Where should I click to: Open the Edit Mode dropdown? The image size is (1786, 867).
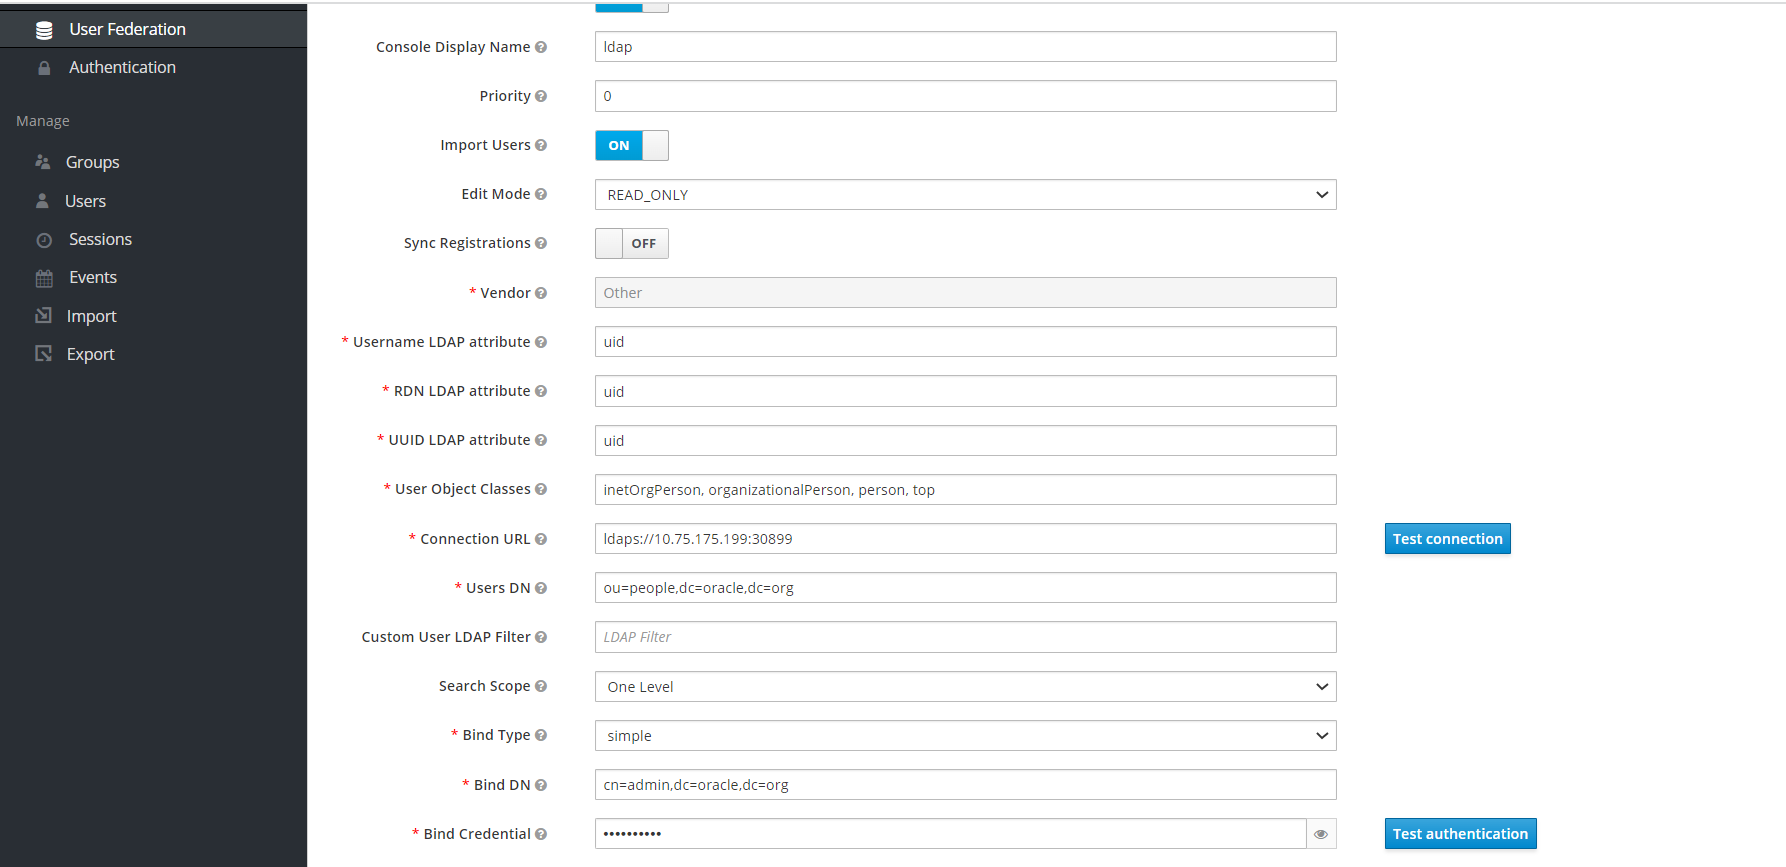965,195
